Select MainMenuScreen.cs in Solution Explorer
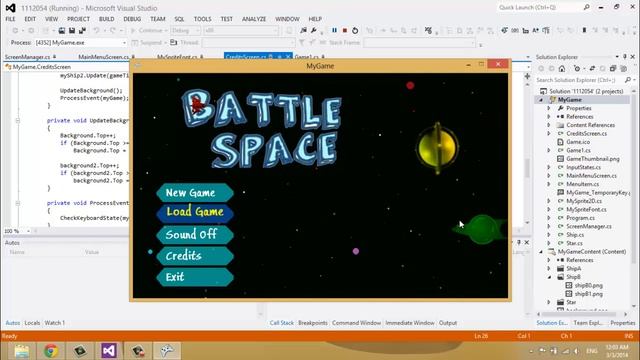Image resolution: width=640 pixels, height=360 pixels. (x=591, y=176)
